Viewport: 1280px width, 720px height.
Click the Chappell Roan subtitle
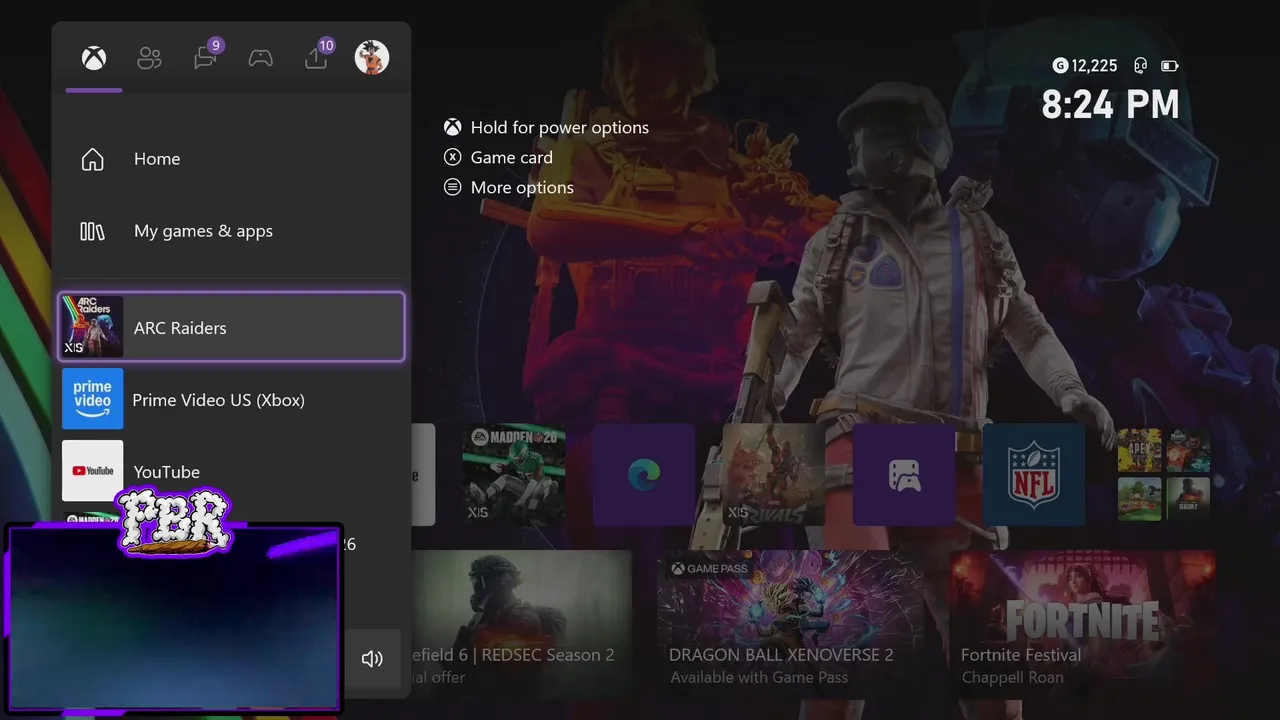1012,677
